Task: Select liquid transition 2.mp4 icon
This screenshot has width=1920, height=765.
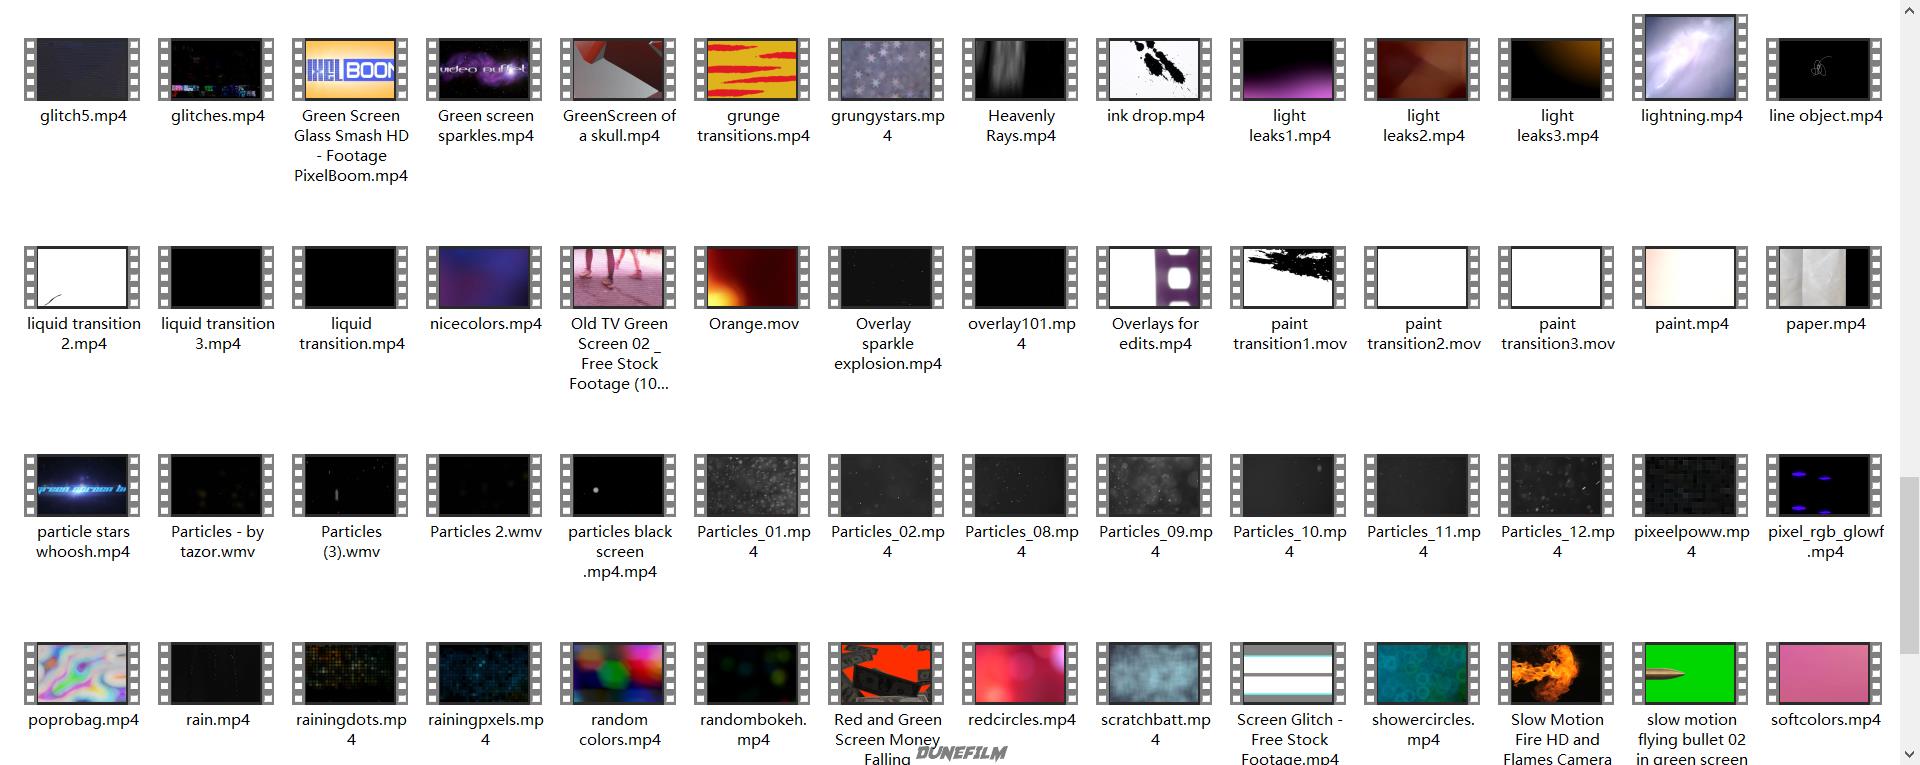Action: click(83, 278)
